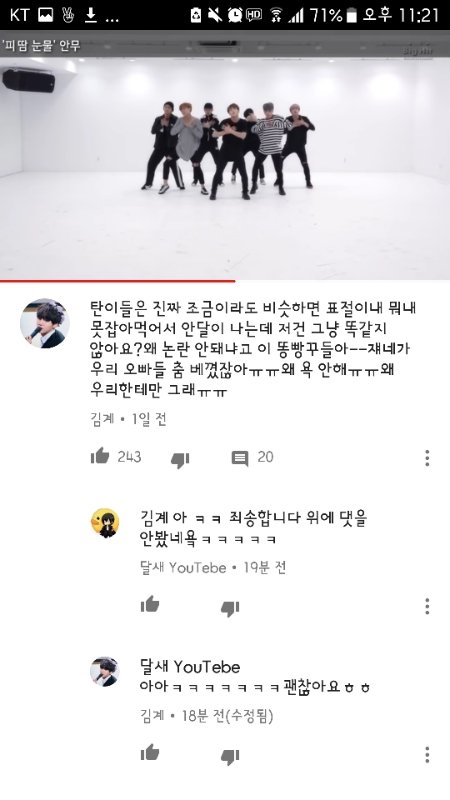
Task: Like the reply by 달새 YouTebe
Action: pyautogui.click(x=150, y=605)
